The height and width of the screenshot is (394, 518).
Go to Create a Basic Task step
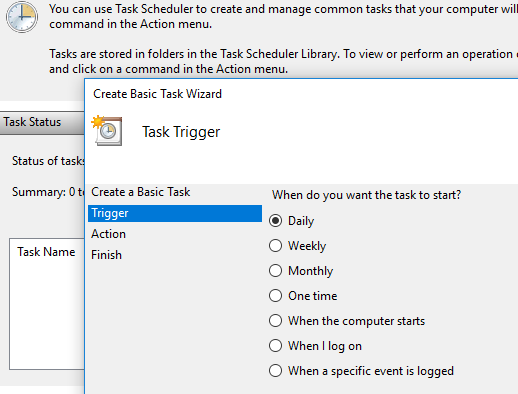coord(141,192)
